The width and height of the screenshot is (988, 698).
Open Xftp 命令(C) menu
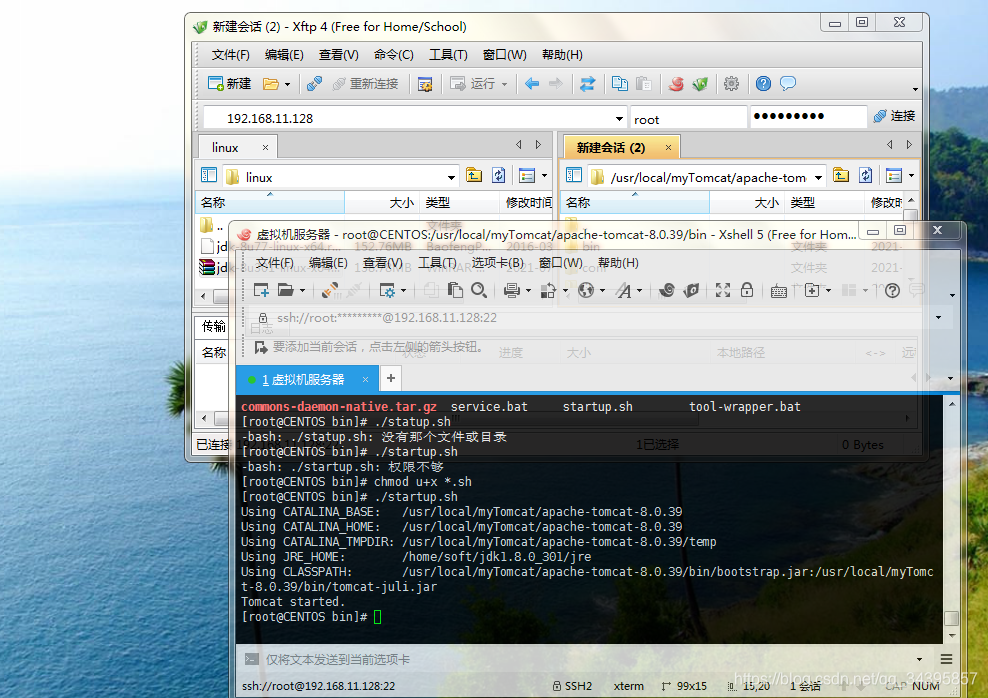(393, 55)
